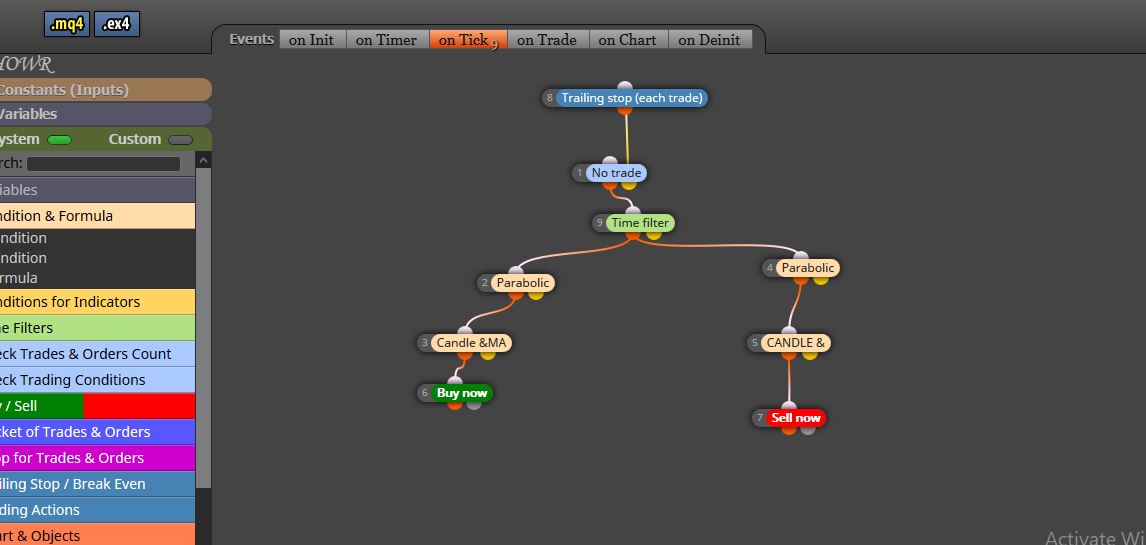Image resolution: width=1146 pixels, height=545 pixels.
Task: Select Parabolic block number 4
Action: [x=808, y=268]
